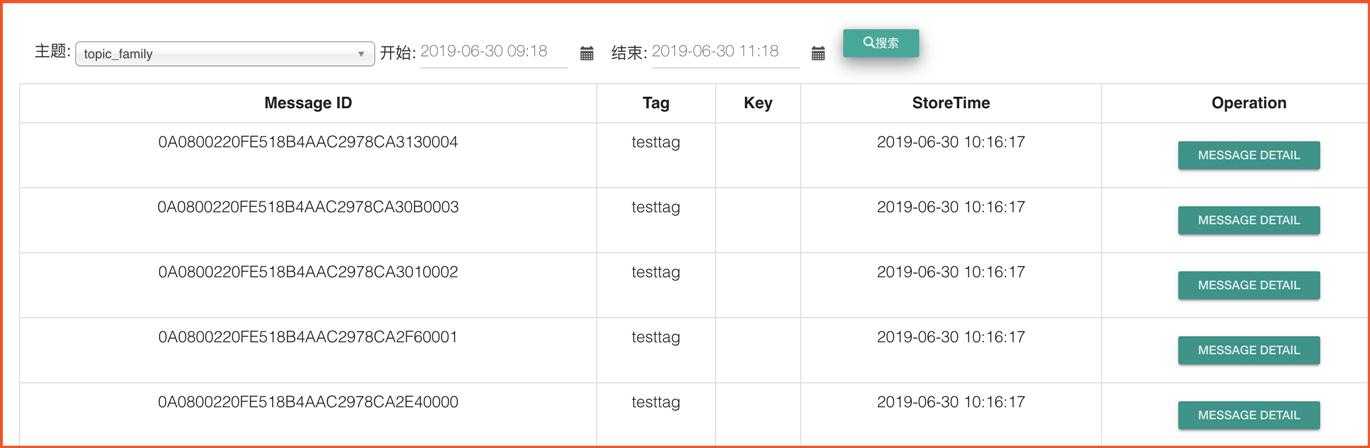
Task: Open Message Detail for ID ending 30B0003
Action: [1249, 220]
